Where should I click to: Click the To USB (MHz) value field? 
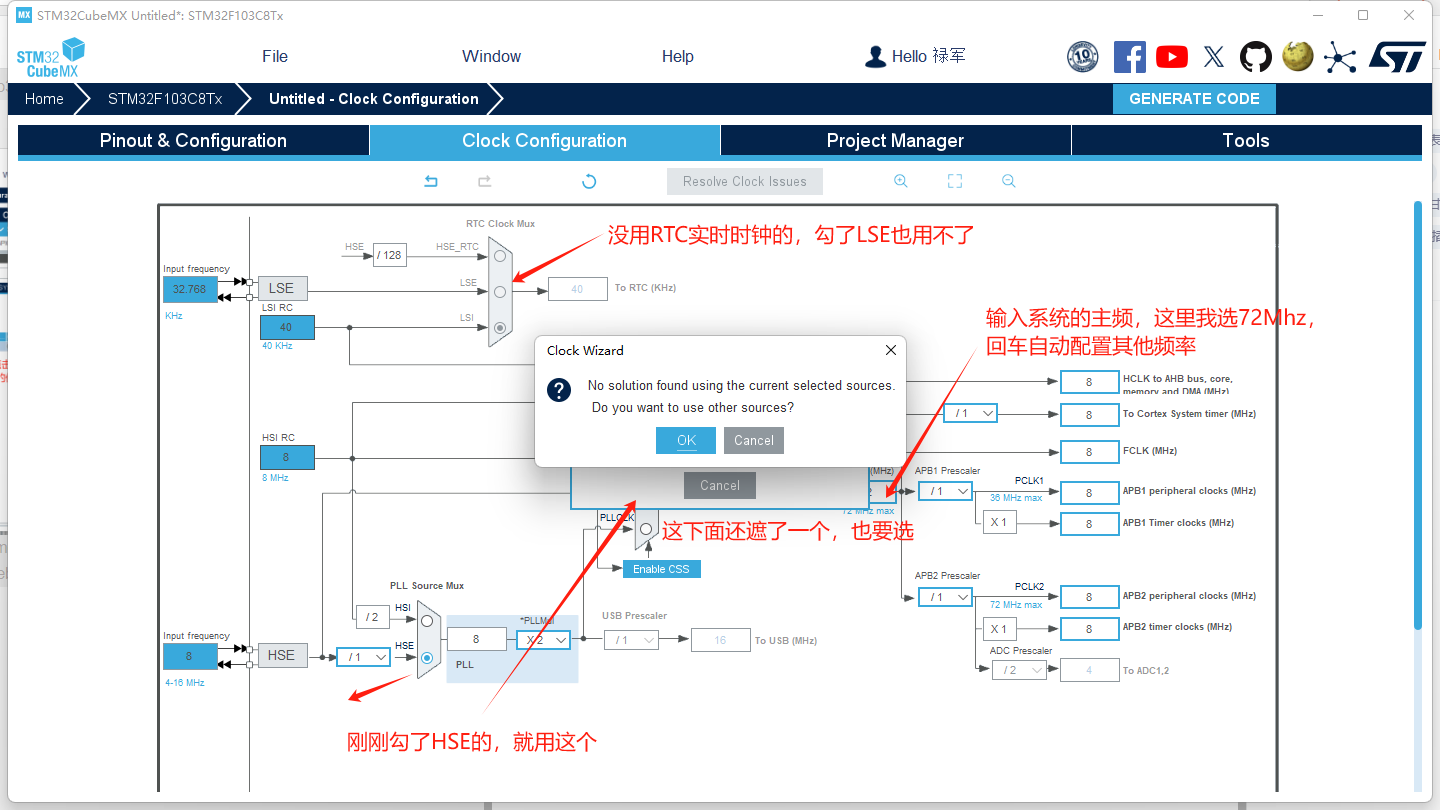click(x=720, y=640)
